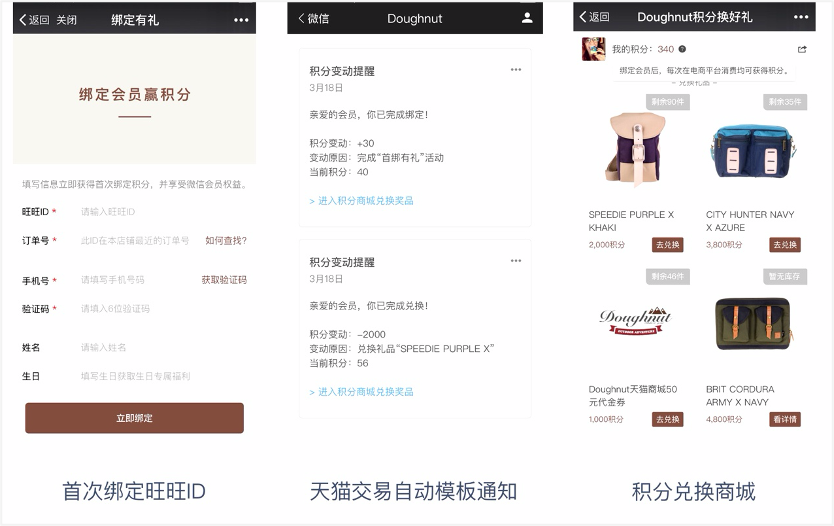Tap 去兑换 for CITY HUNTER NAVY X AZURE
The height and width of the screenshot is (526, 834).
point(785,245)
